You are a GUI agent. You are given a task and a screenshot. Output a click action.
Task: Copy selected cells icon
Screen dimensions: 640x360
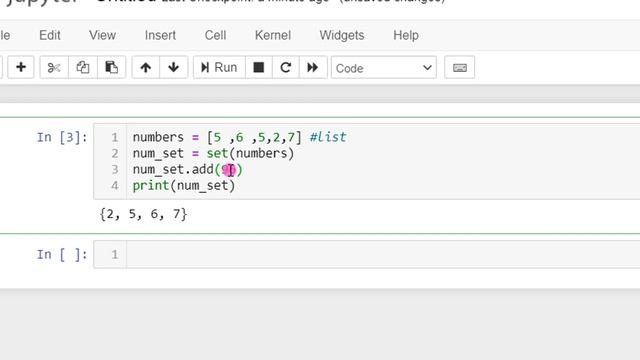click(83, 67)
